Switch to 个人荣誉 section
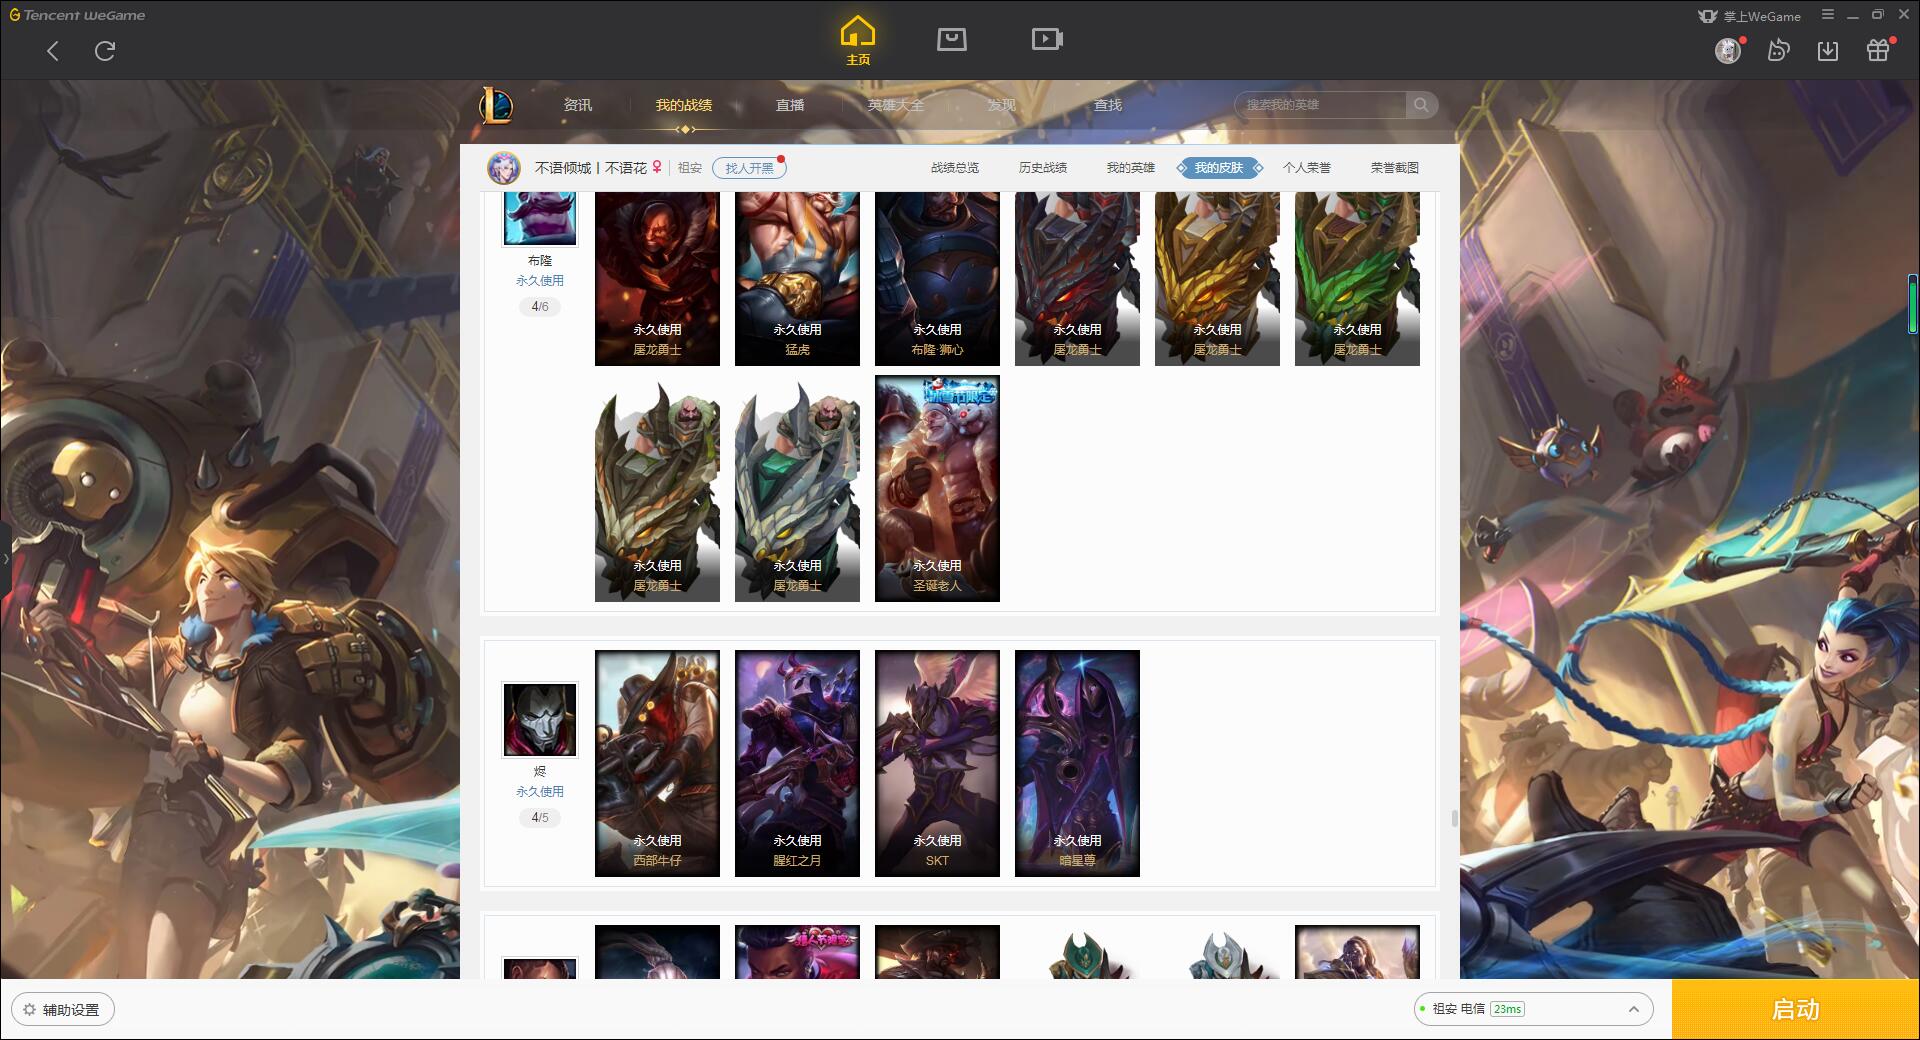1920x1040 pixels. pyautogui.click(x=1307, y=168)
